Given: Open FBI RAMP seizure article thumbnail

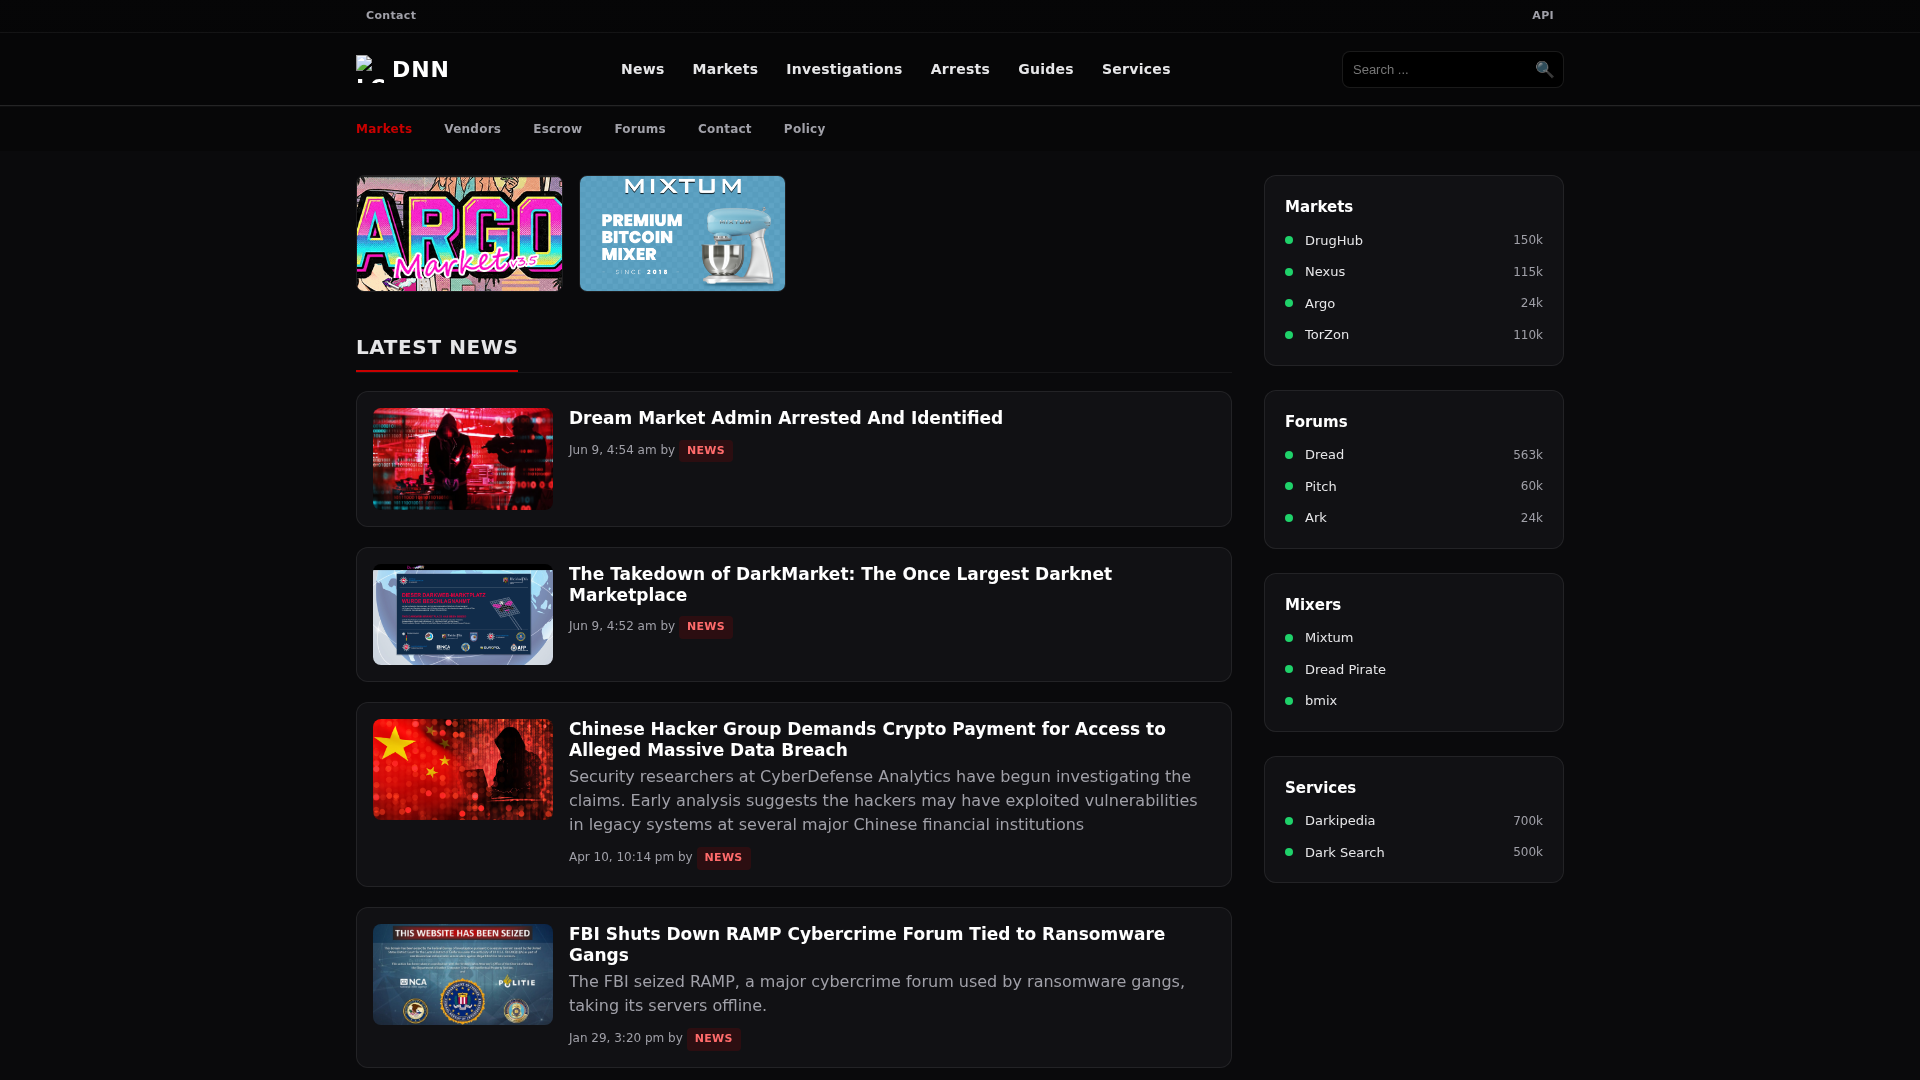Looking at the screenshot, I should tap(463, 974).
